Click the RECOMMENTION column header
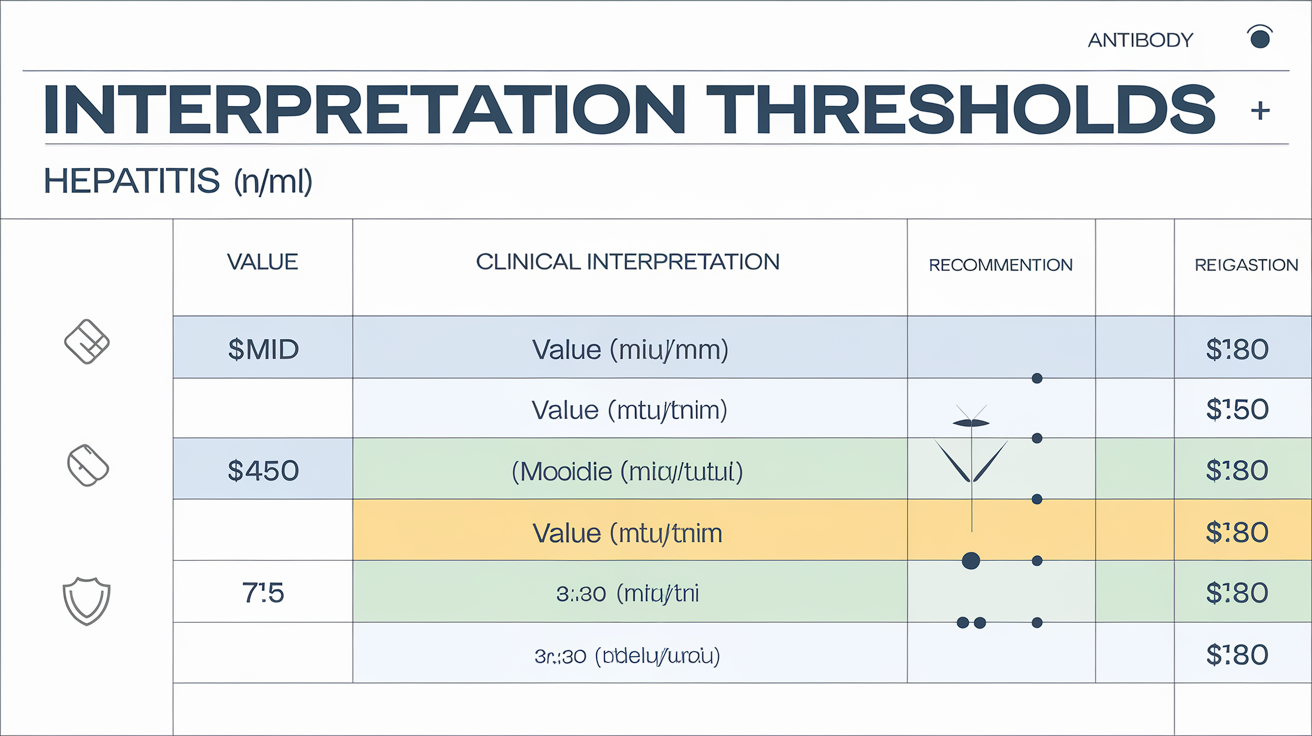This screenshot has width=1312, height=736. pyautogui.click(x=1000, y=265)
